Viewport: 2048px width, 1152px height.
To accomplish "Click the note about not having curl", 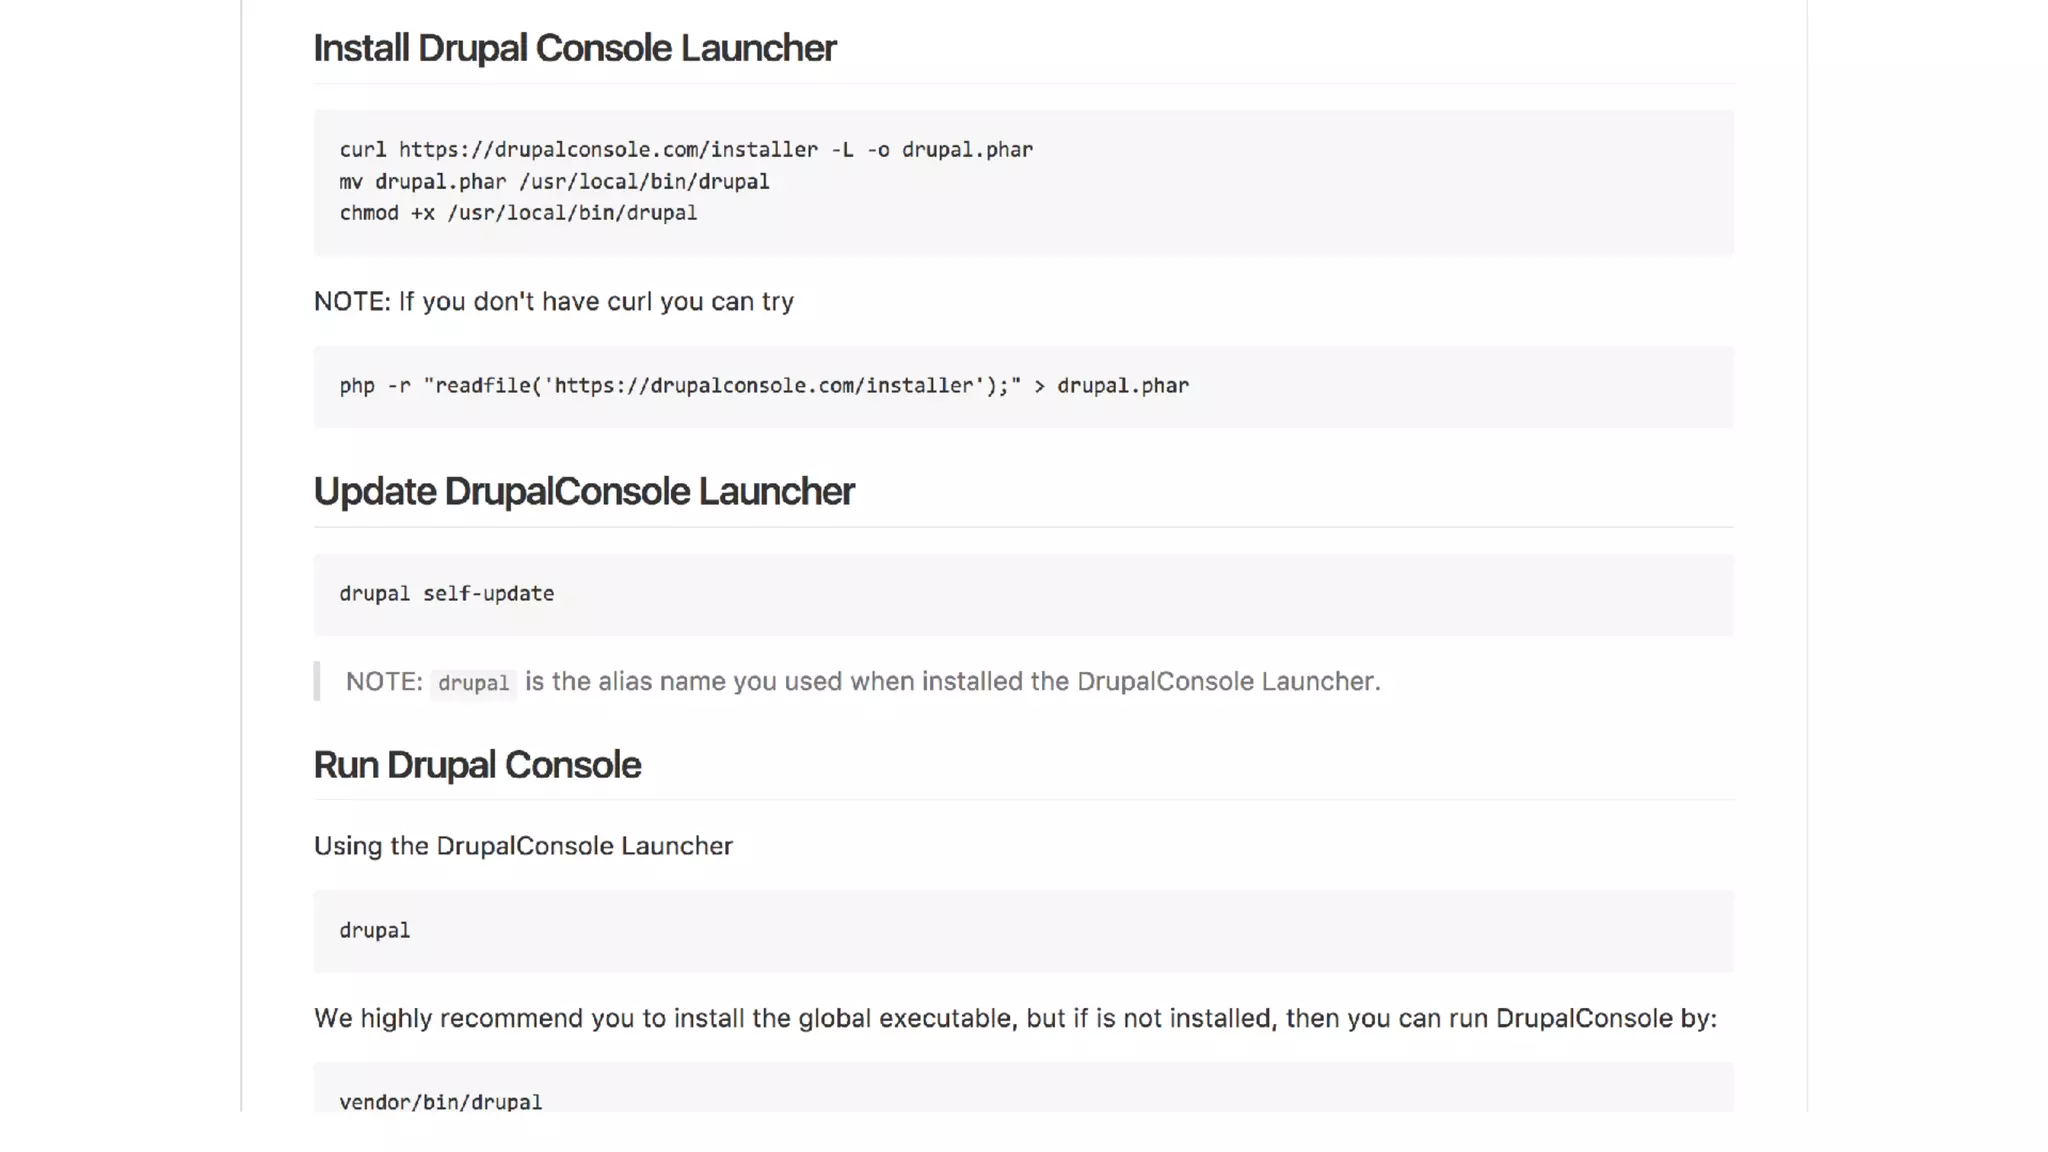I will (x=553, y=302).
